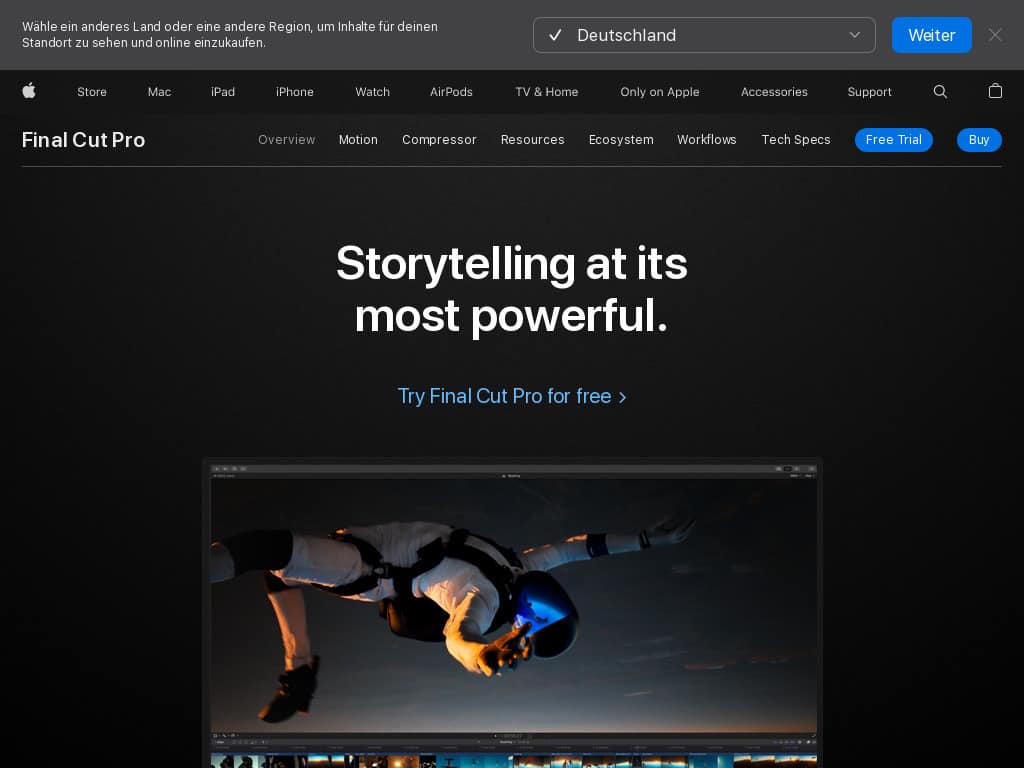Image resolution: width=1024 pixels, height=768 pixels.
Task: Open the Only on Apple menu item
Action: click(660, 92)
